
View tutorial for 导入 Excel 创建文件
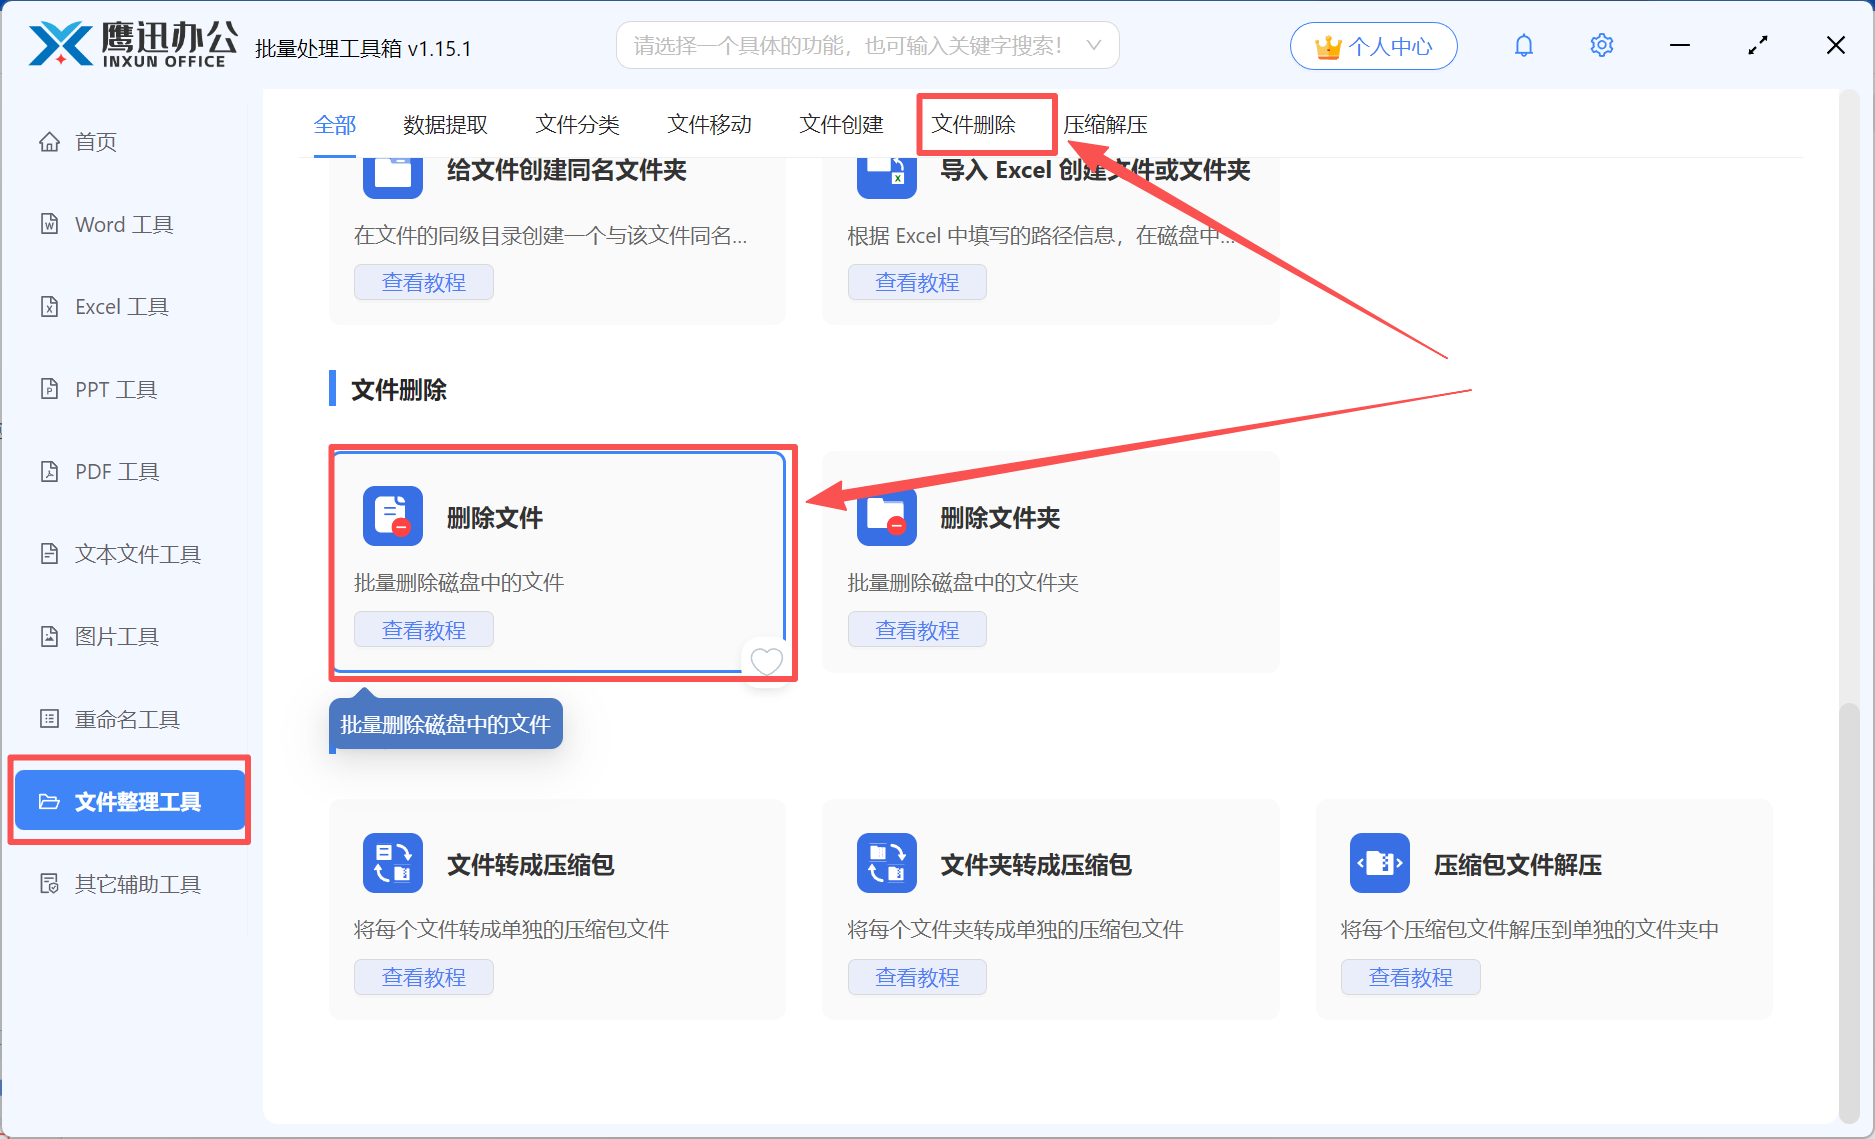[917, 282]
